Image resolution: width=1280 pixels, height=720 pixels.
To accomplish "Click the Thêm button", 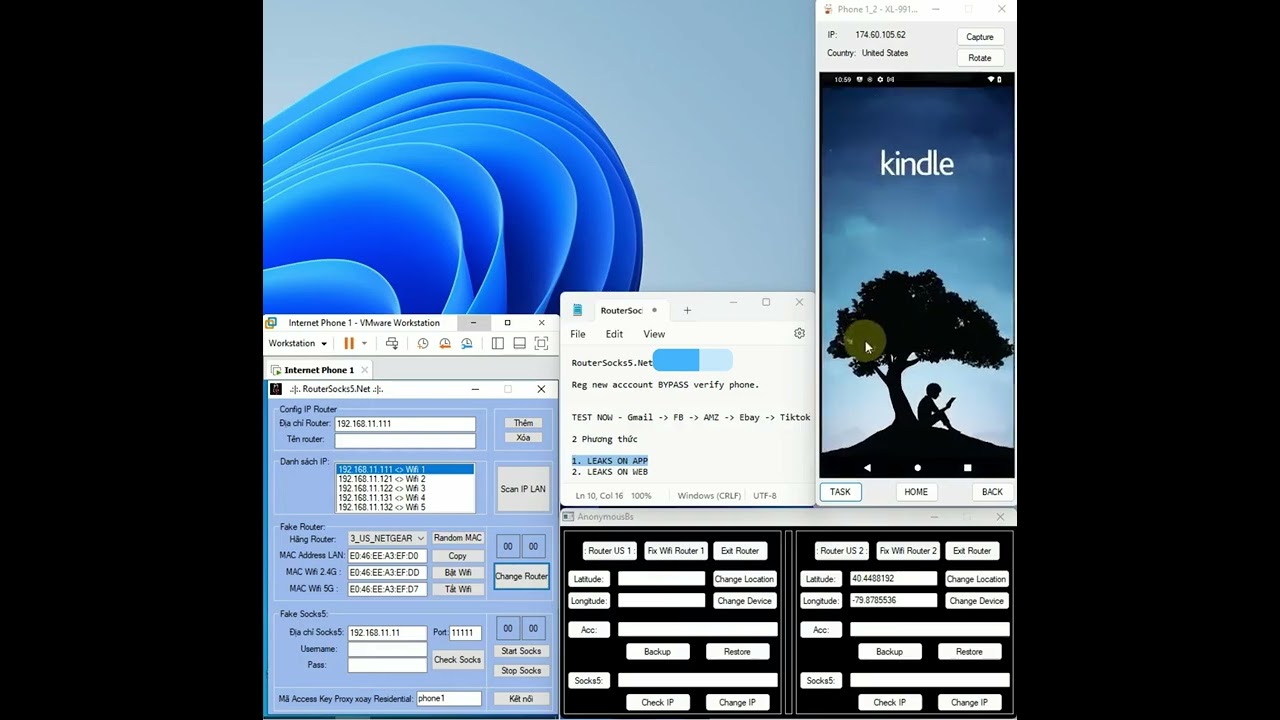I will [523, 423].
